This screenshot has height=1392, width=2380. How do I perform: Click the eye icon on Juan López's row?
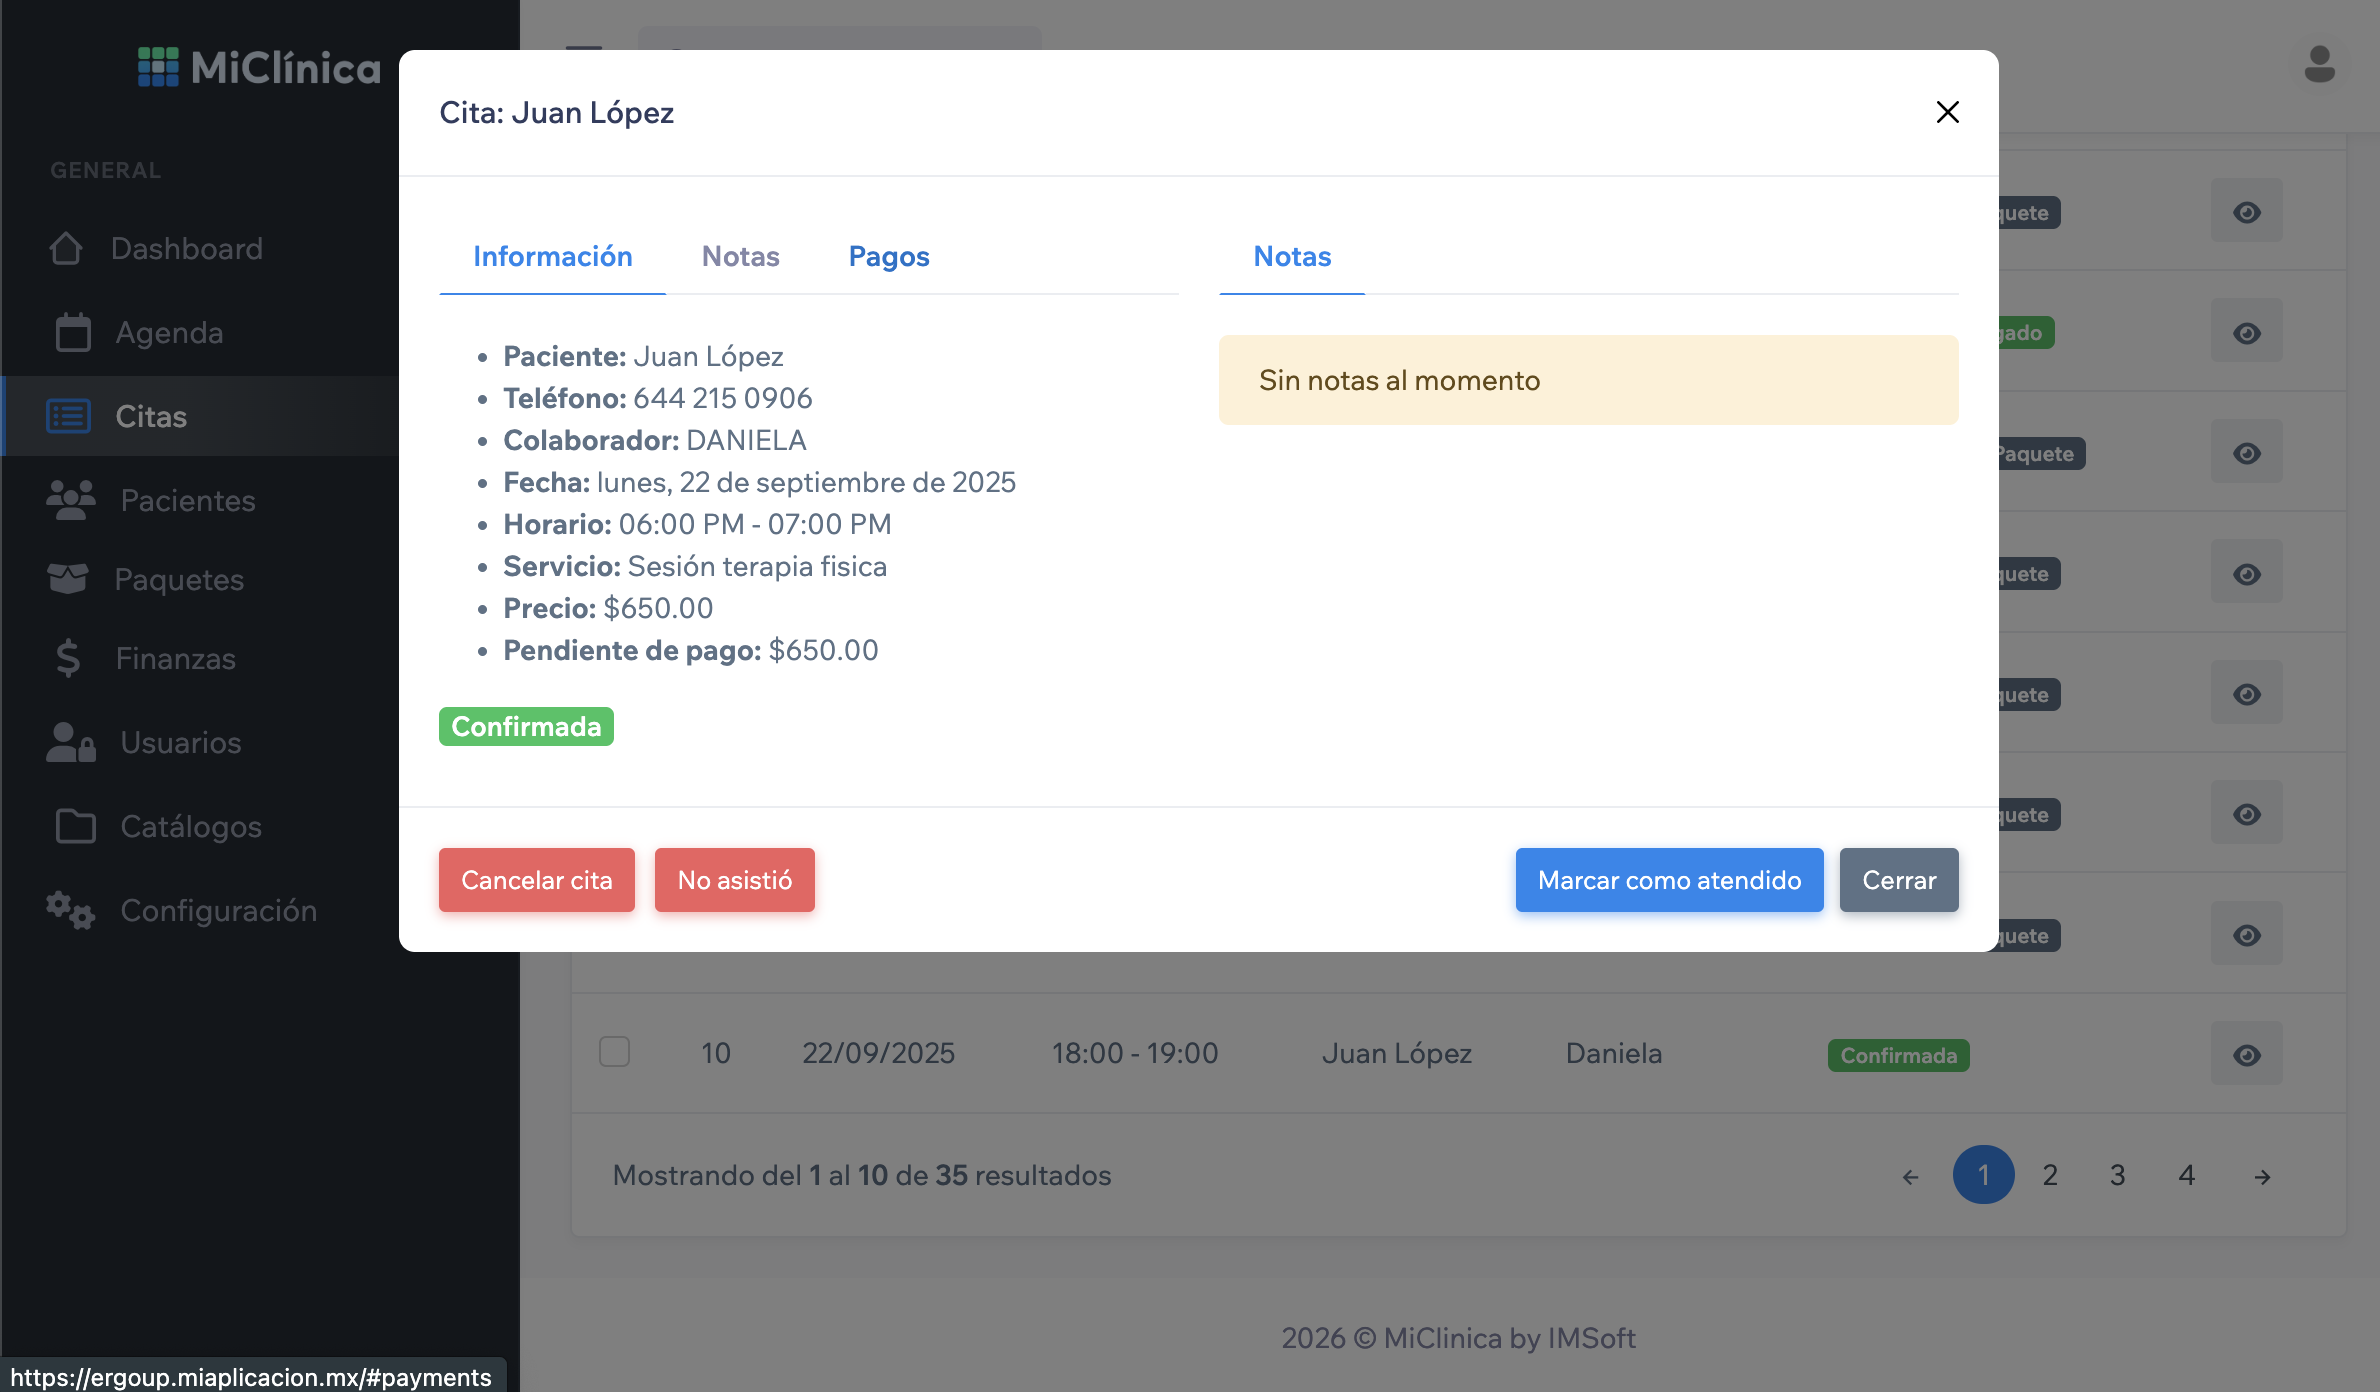[2246, 1055]
